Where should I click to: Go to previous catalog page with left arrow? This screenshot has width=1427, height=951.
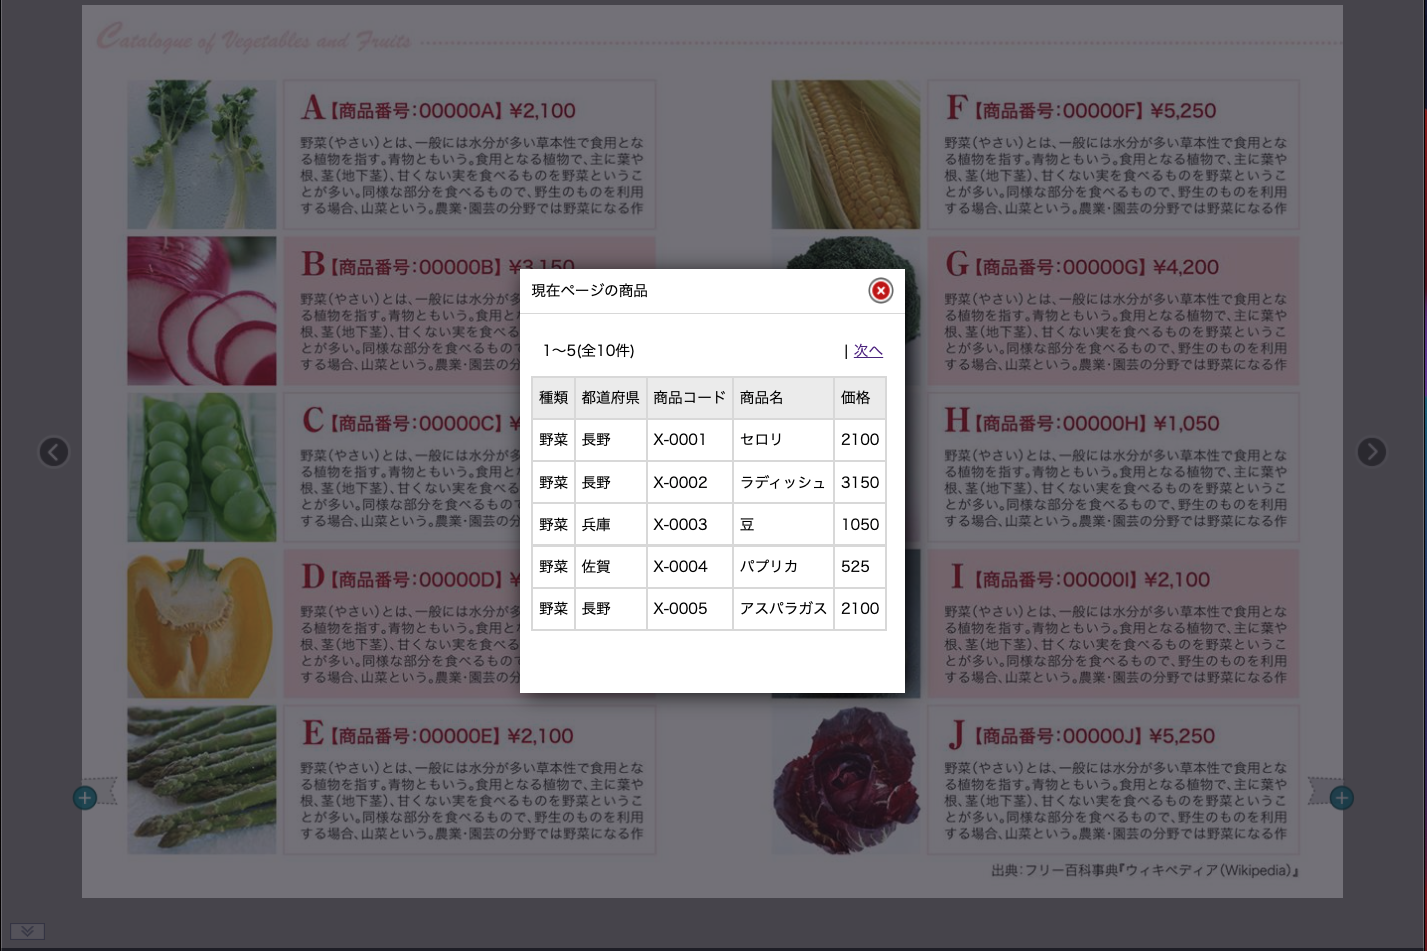point(54,452)
